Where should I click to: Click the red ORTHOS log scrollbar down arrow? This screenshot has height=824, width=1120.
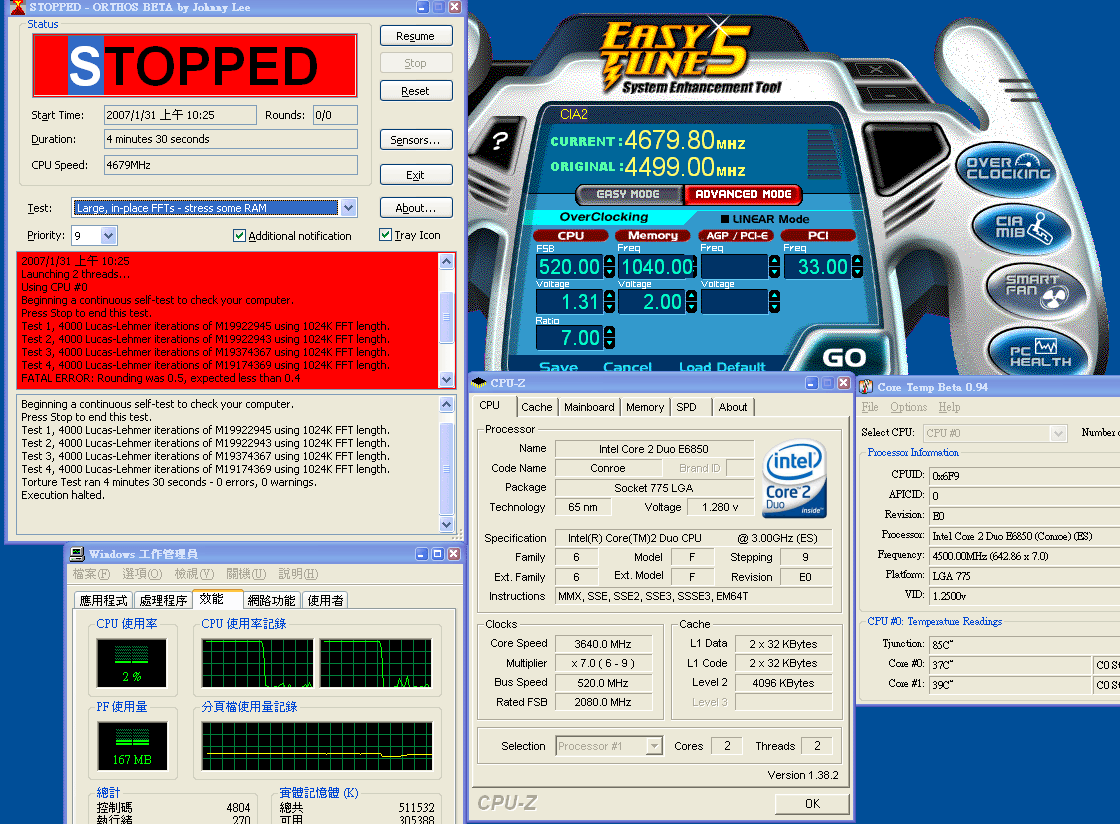pos(446,380)
